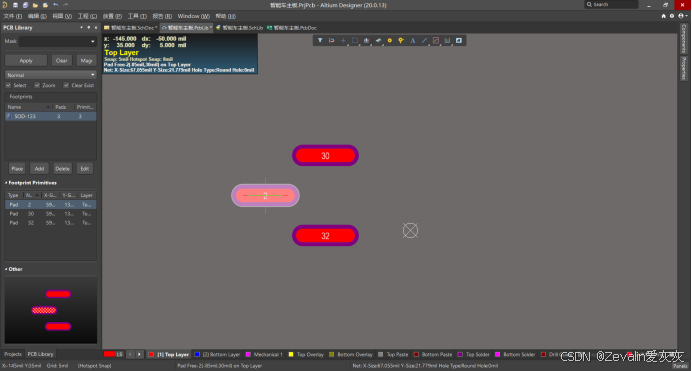692x371 pixels.
Task: Click the Place button
Action: tap(17, 169)
